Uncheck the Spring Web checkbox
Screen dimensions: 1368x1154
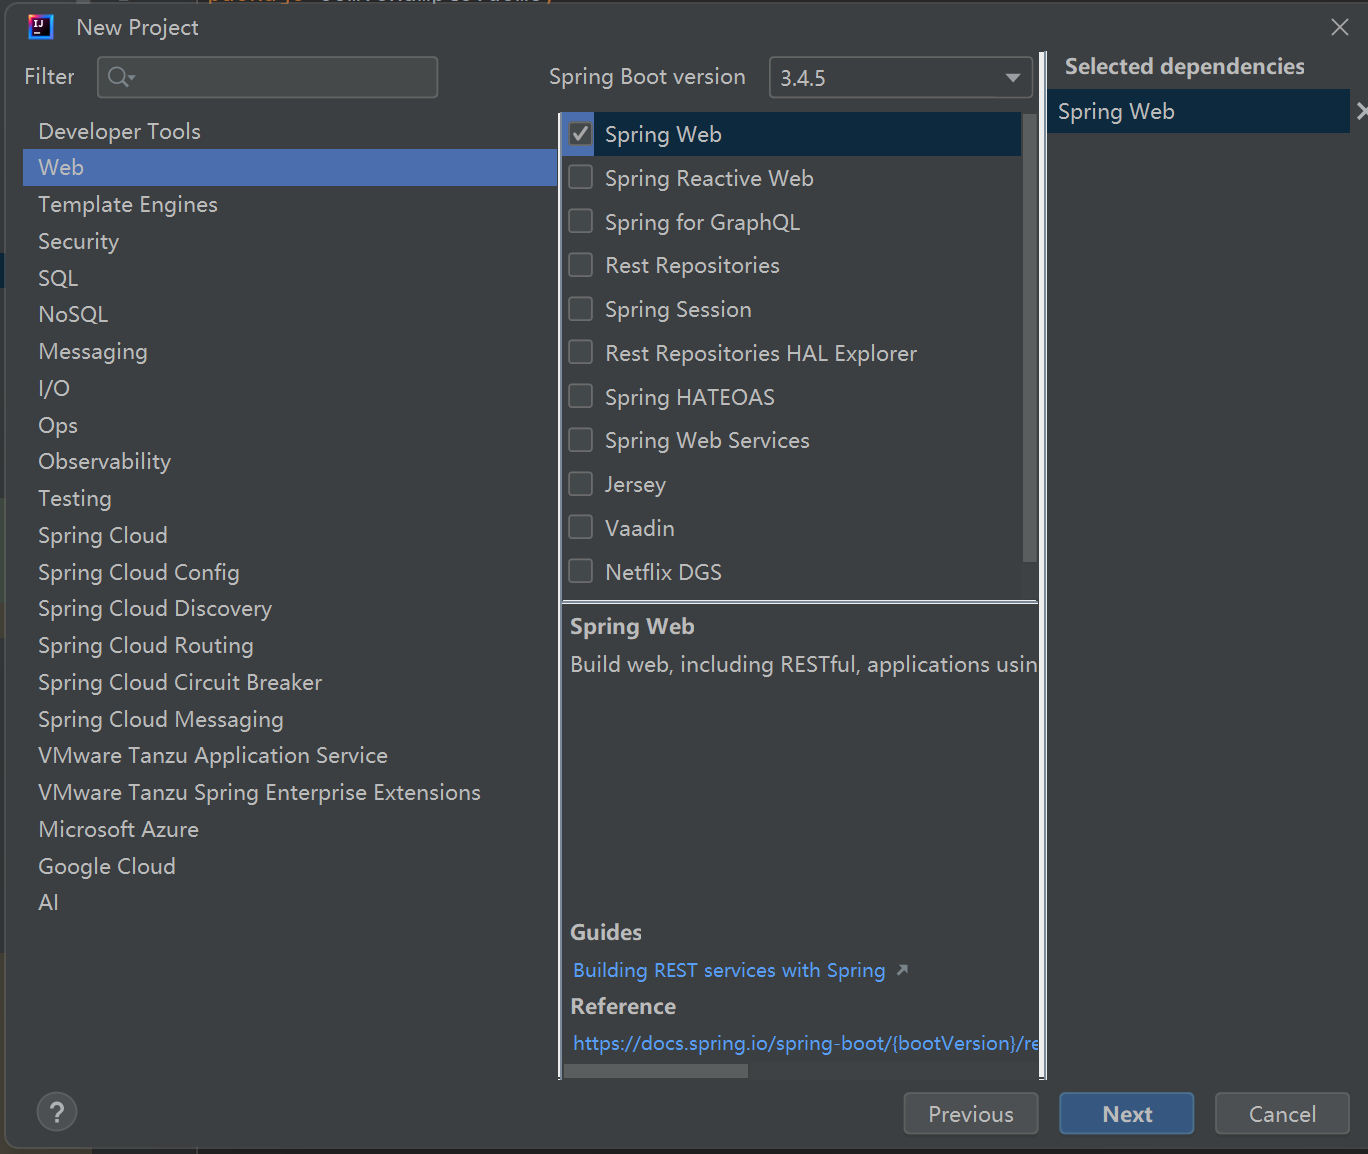point(580,133)
